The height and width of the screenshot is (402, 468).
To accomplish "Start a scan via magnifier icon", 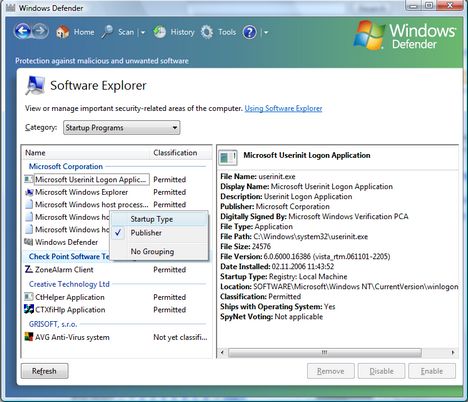I will 107,32.
